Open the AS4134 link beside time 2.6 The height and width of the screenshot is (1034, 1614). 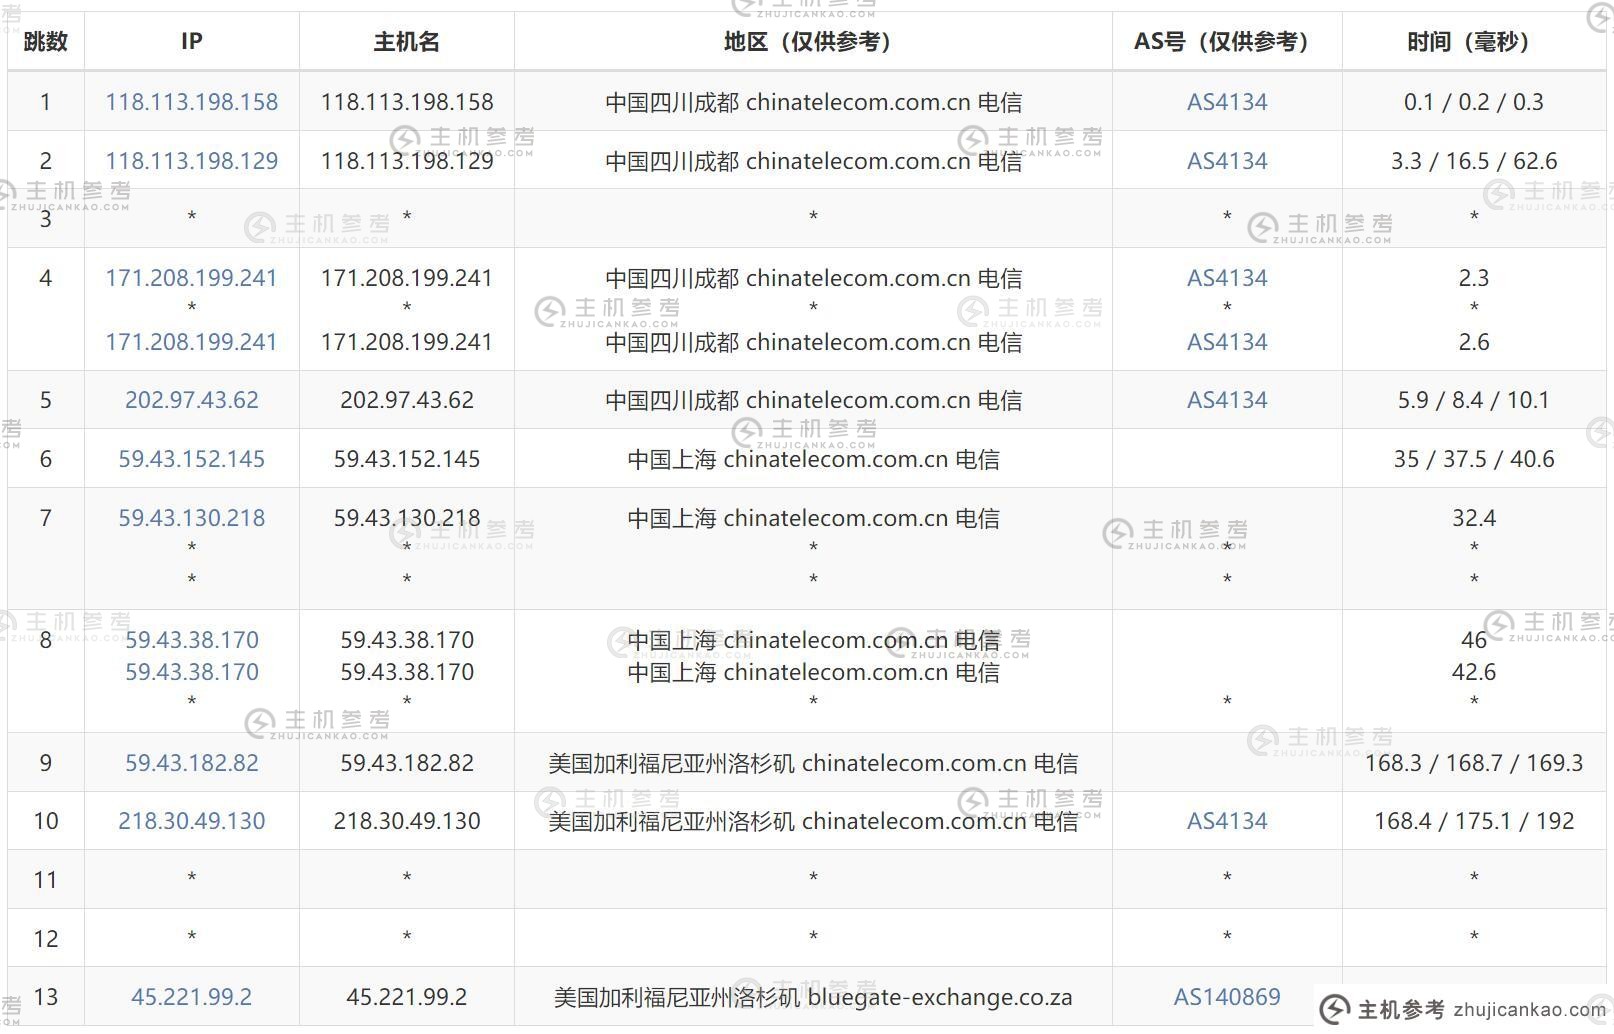(1227, 342)
